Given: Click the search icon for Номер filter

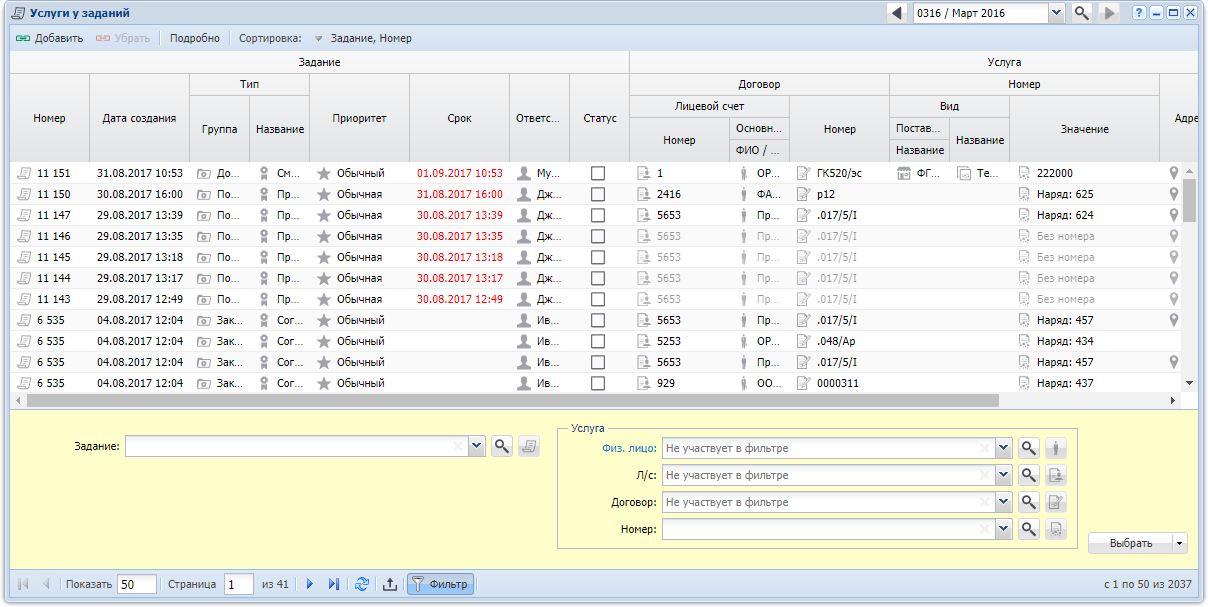Looking at the screenshot, I should (1029, 529).
